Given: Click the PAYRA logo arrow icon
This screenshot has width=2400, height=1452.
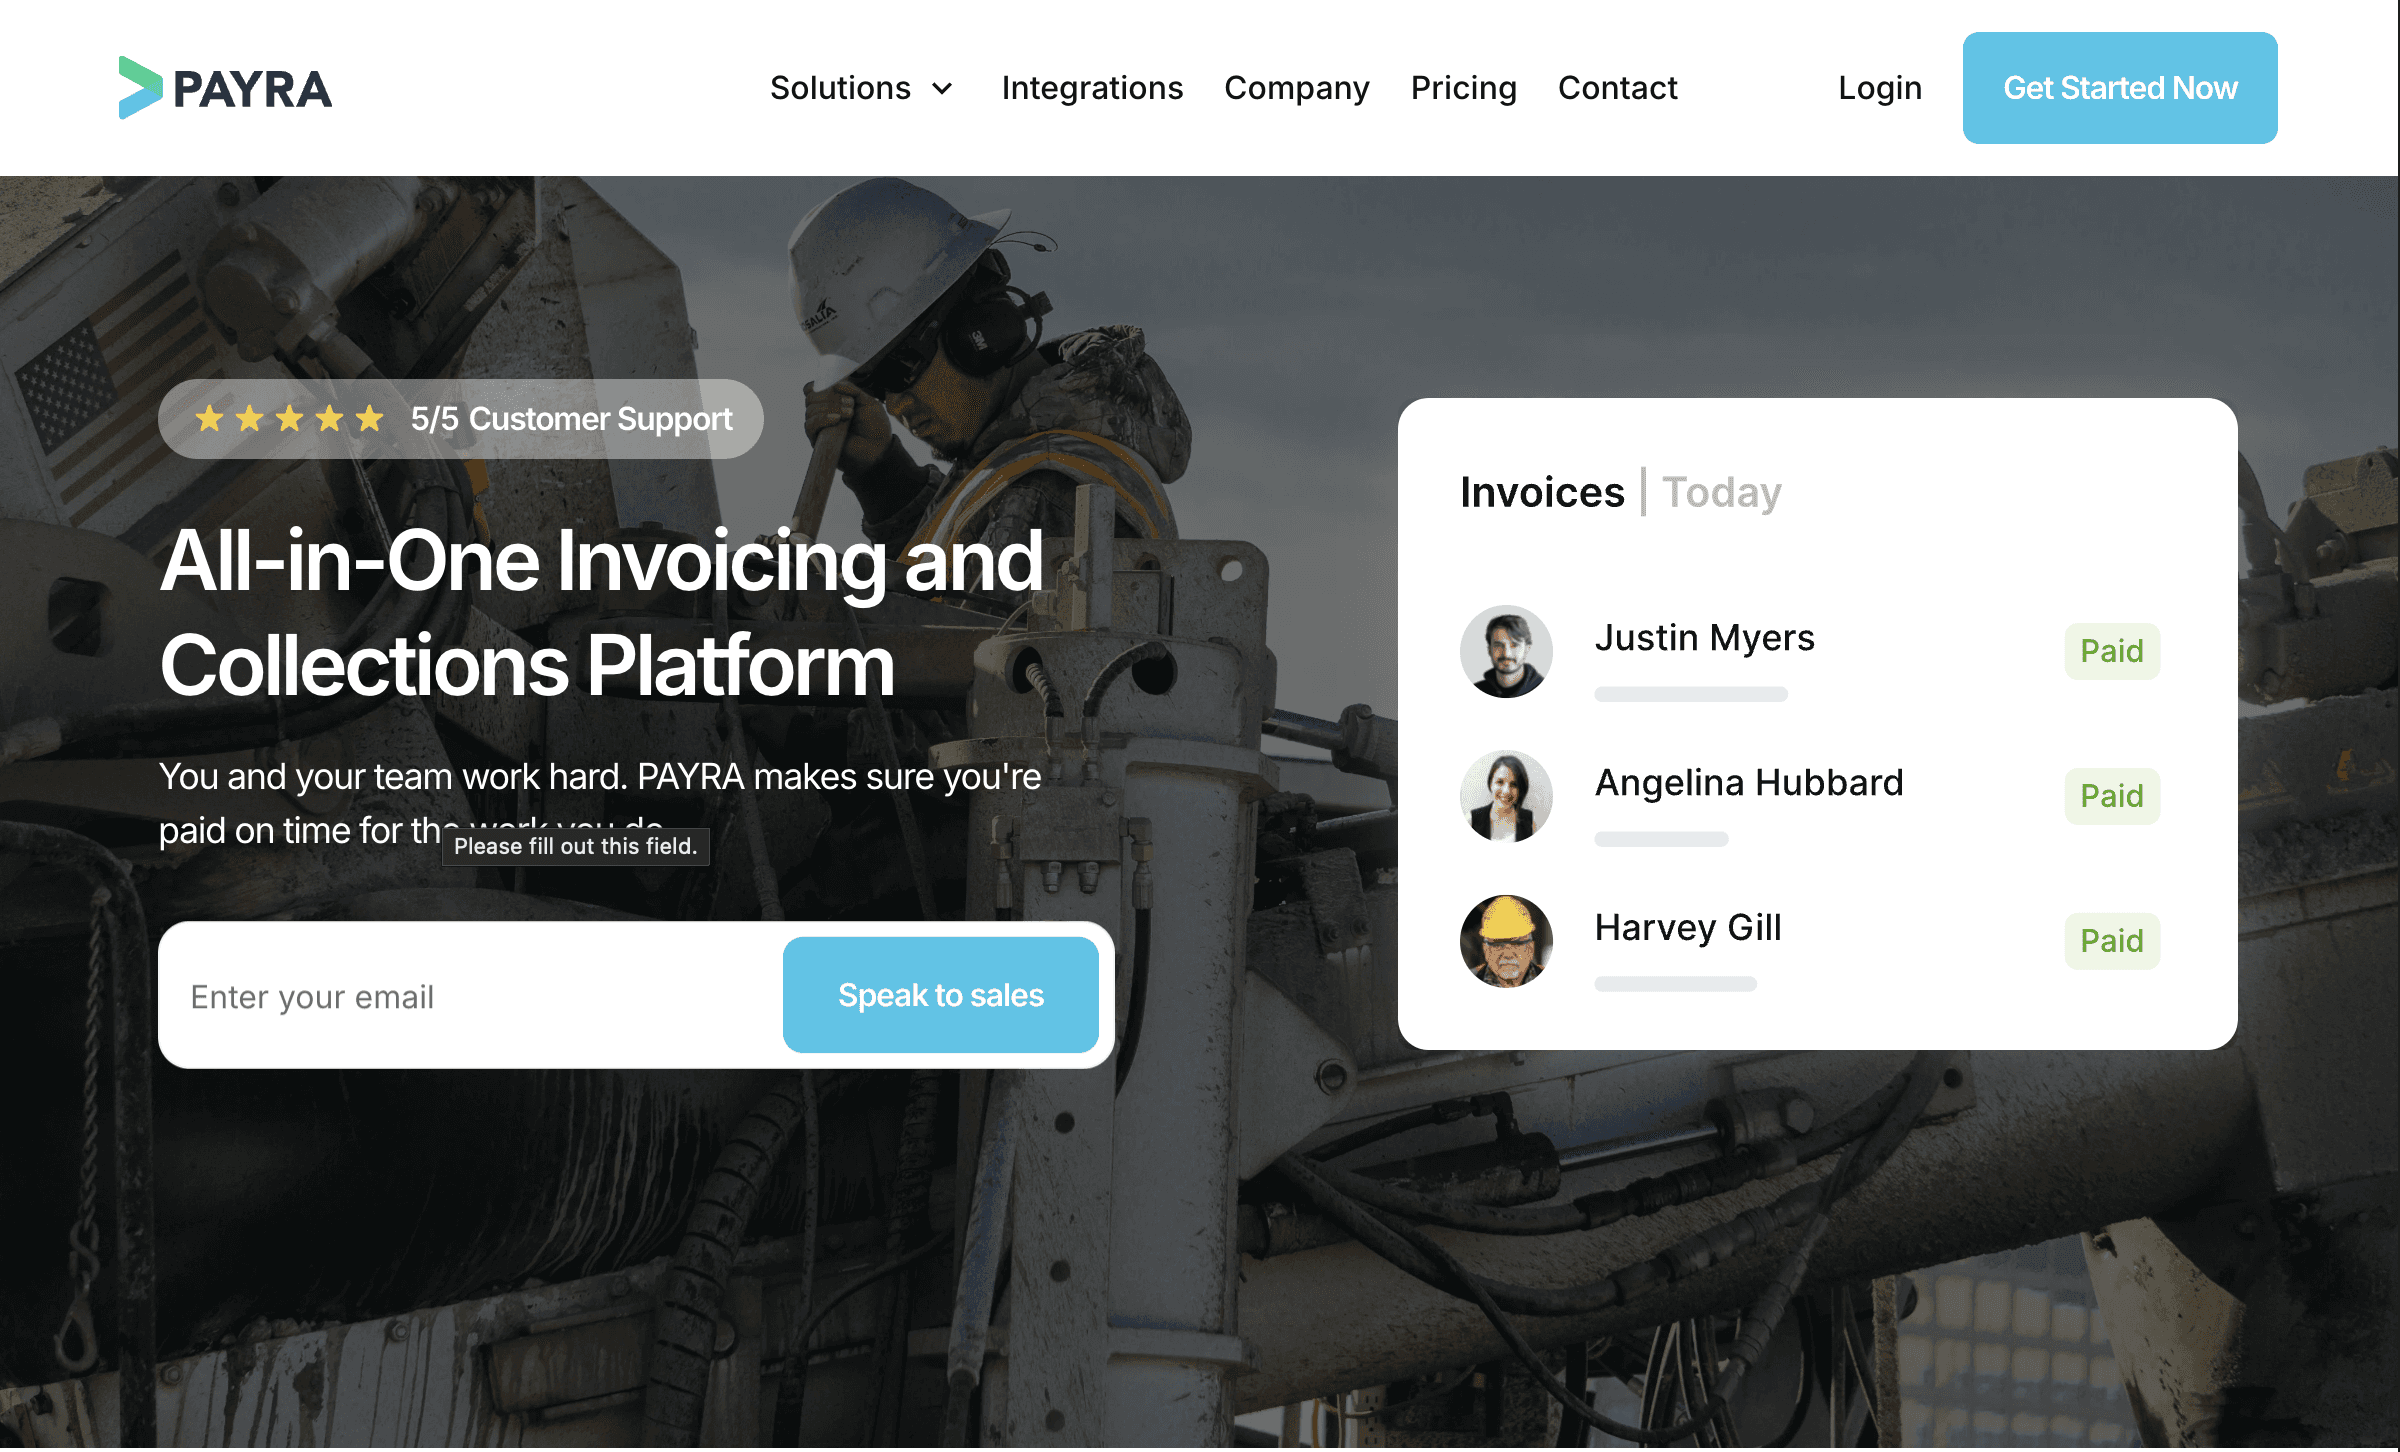Looking at the screenshot, I should pyautogui.click(x=141, y=90).
